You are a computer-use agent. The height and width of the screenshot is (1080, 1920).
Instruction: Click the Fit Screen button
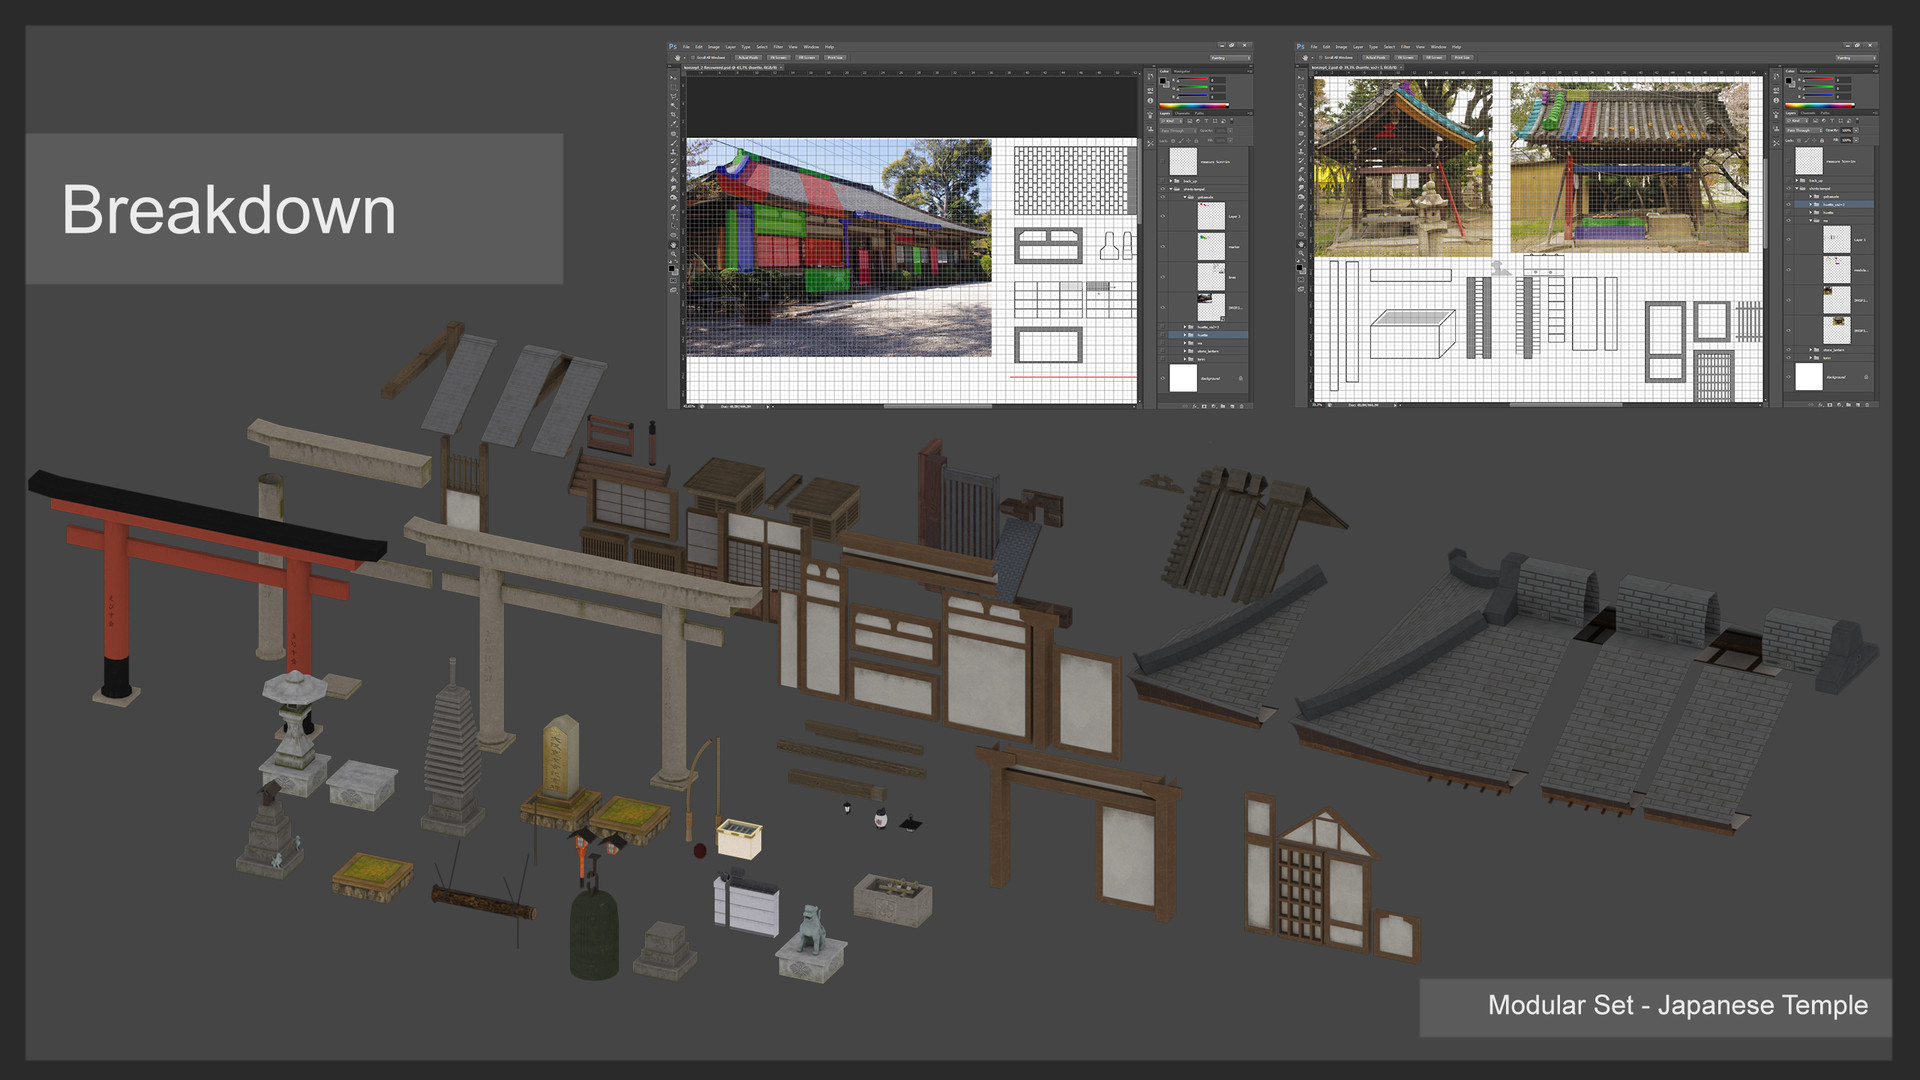click(x=779, y=57)
